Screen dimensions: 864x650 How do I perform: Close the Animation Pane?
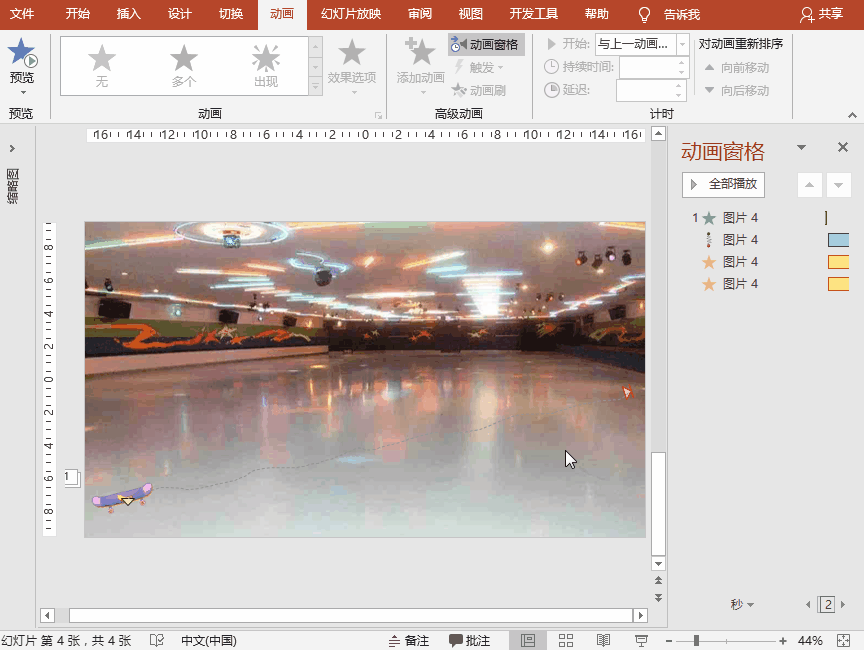point(843,147)
